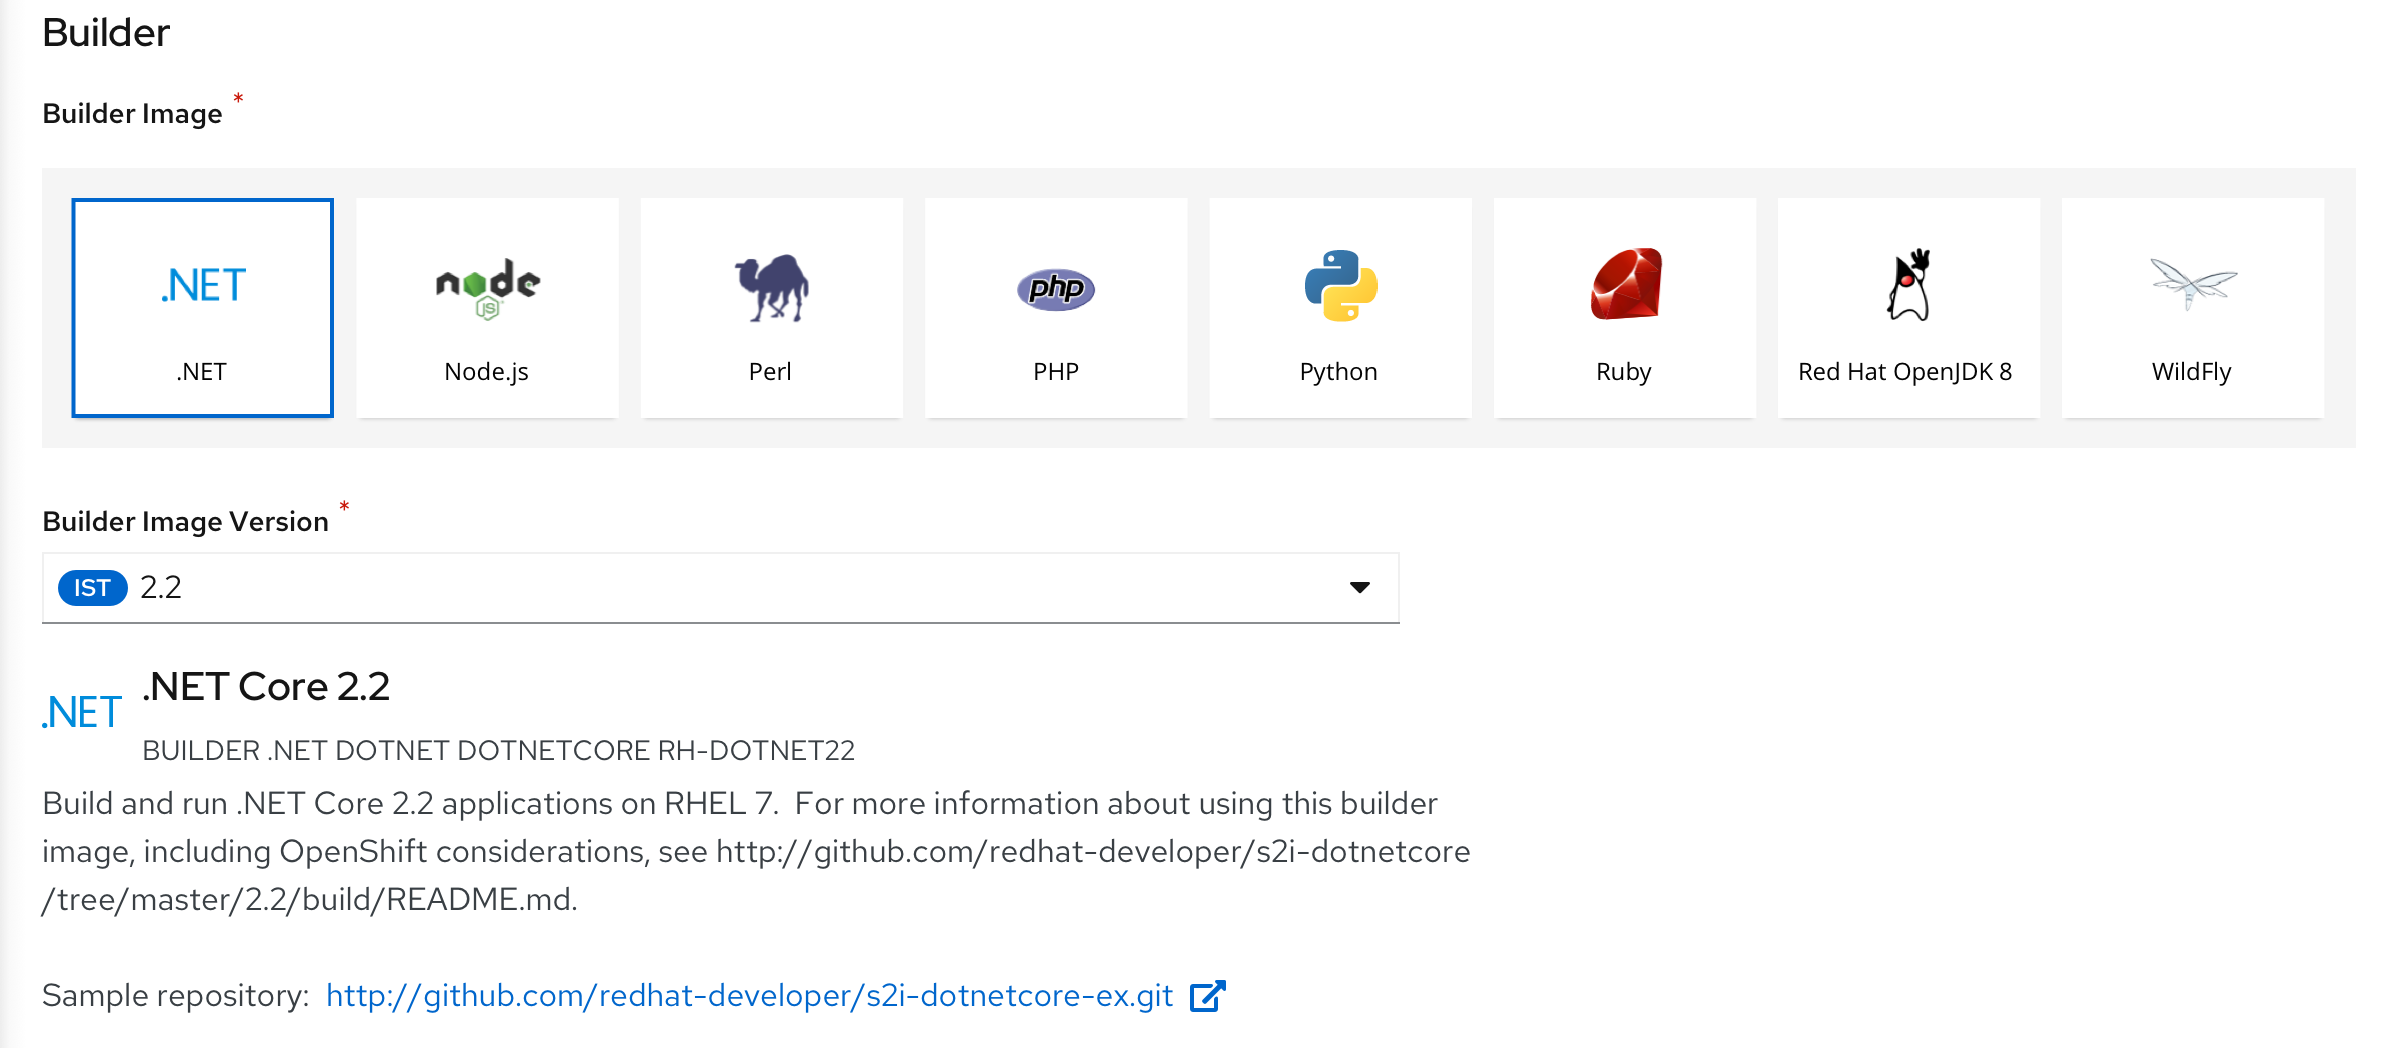The height and width of the screenshot is (1048, 2394).
Task: Click the description text mentioning RHEL 7
Action: pyautogui.click(x=756, y=851)
